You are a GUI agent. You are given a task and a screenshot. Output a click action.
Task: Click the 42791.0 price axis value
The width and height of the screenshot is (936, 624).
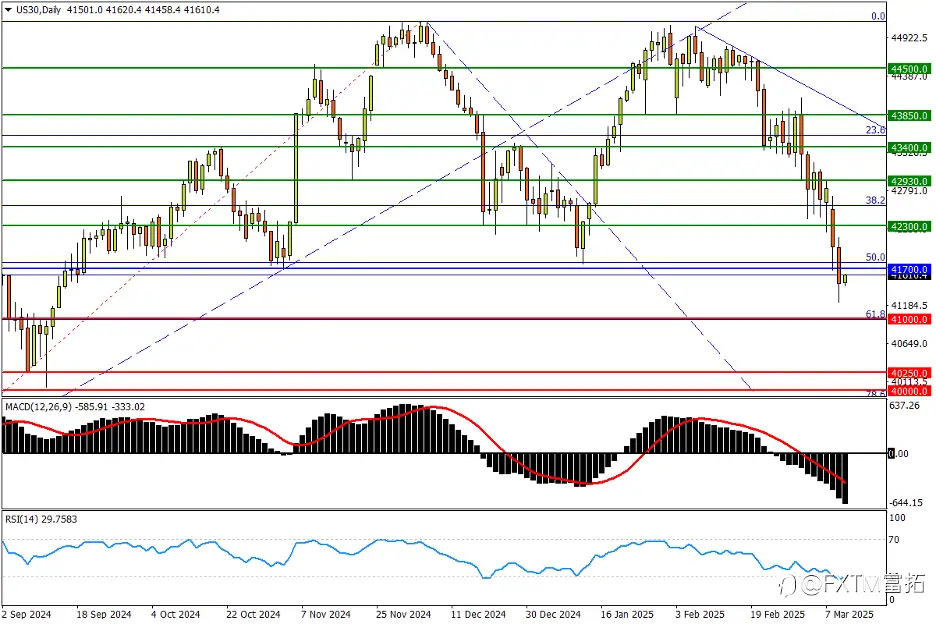[909, 191]
